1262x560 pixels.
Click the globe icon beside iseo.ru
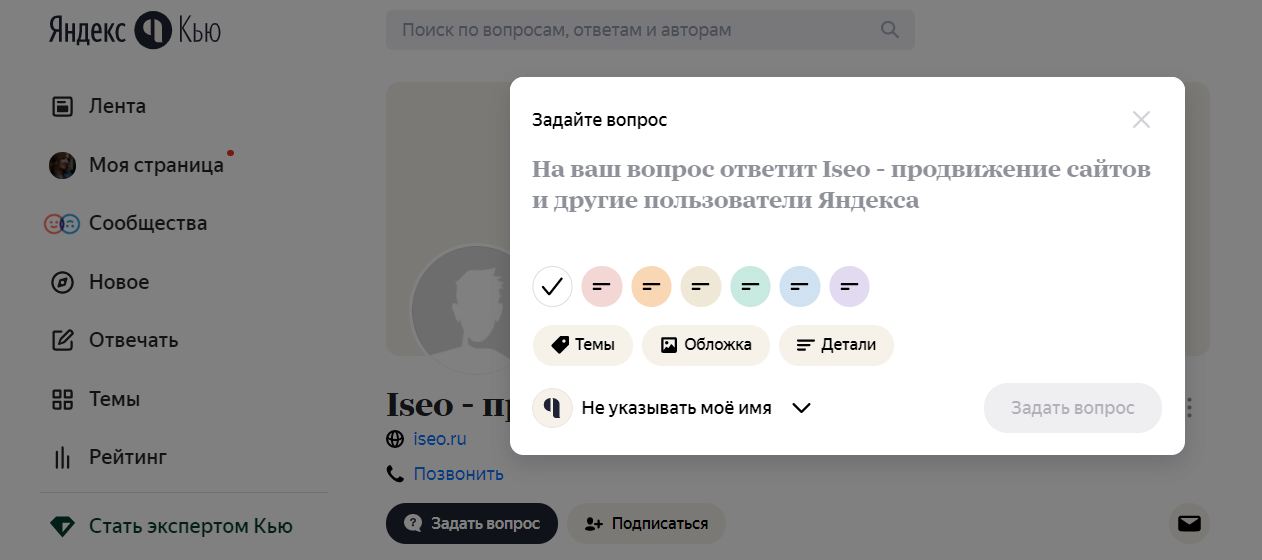coord(396,439)
